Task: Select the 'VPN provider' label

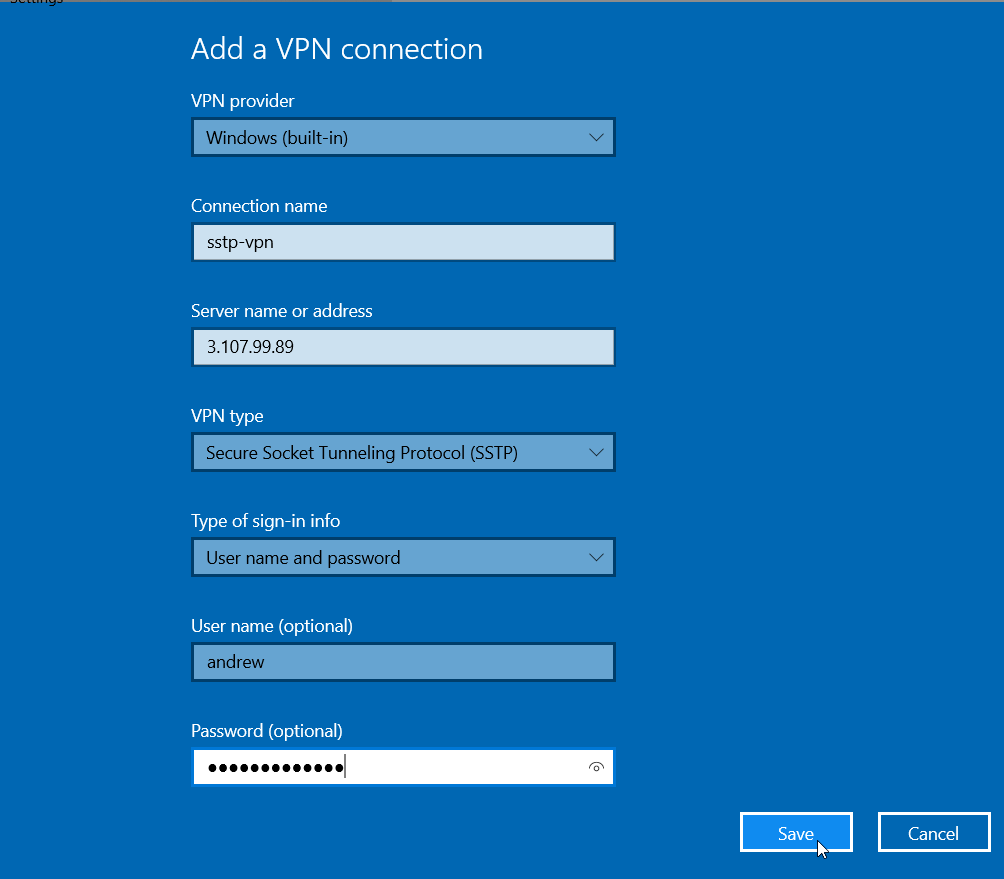Action: click(243, 101)
